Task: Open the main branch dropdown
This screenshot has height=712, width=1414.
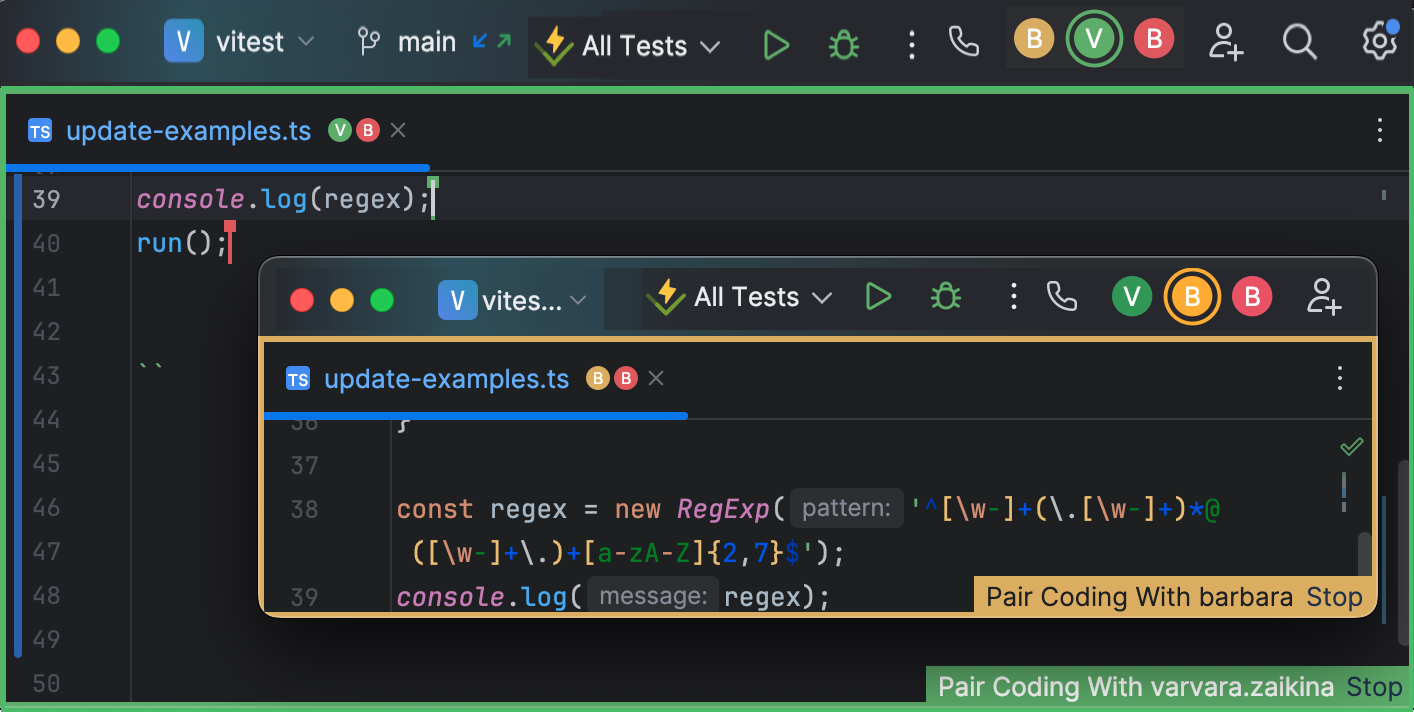Action: (x=428, y=41)
